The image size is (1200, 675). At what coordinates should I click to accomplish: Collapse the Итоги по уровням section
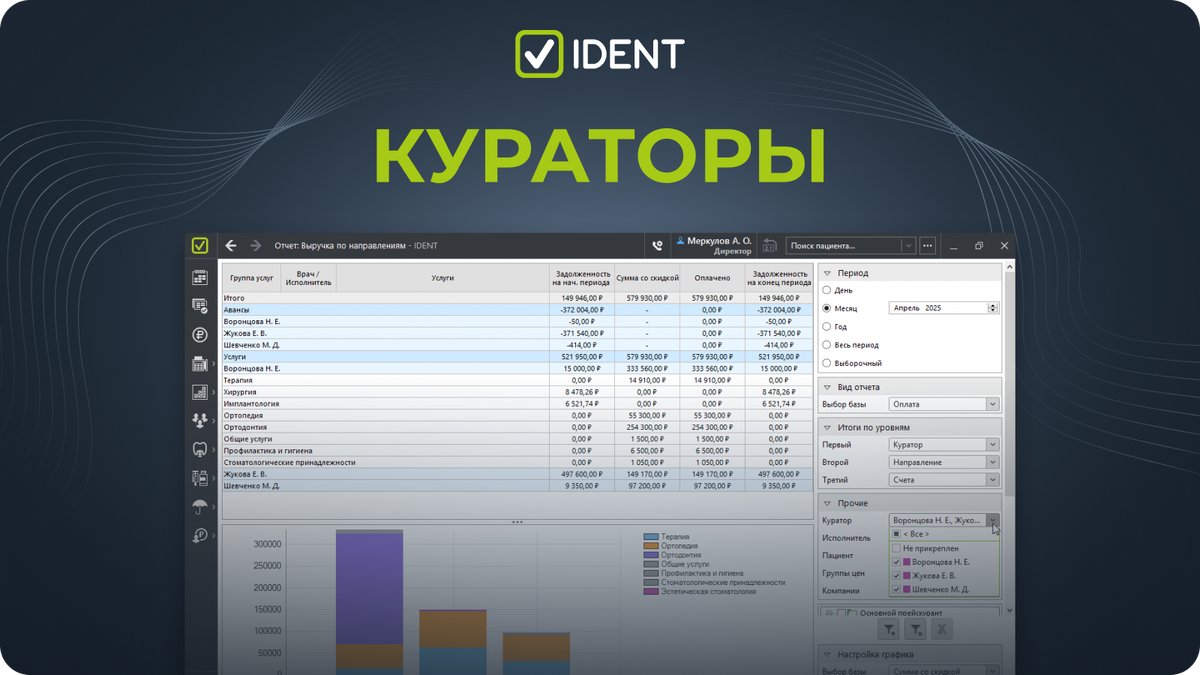coord(828,427)
